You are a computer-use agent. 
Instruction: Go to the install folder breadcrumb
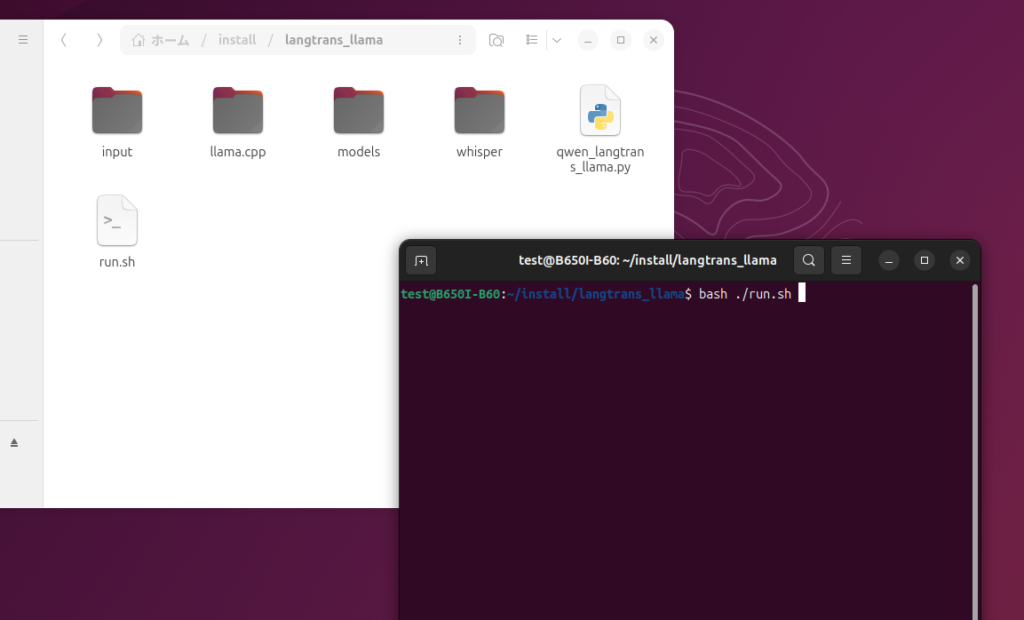[x=237, y=40]
